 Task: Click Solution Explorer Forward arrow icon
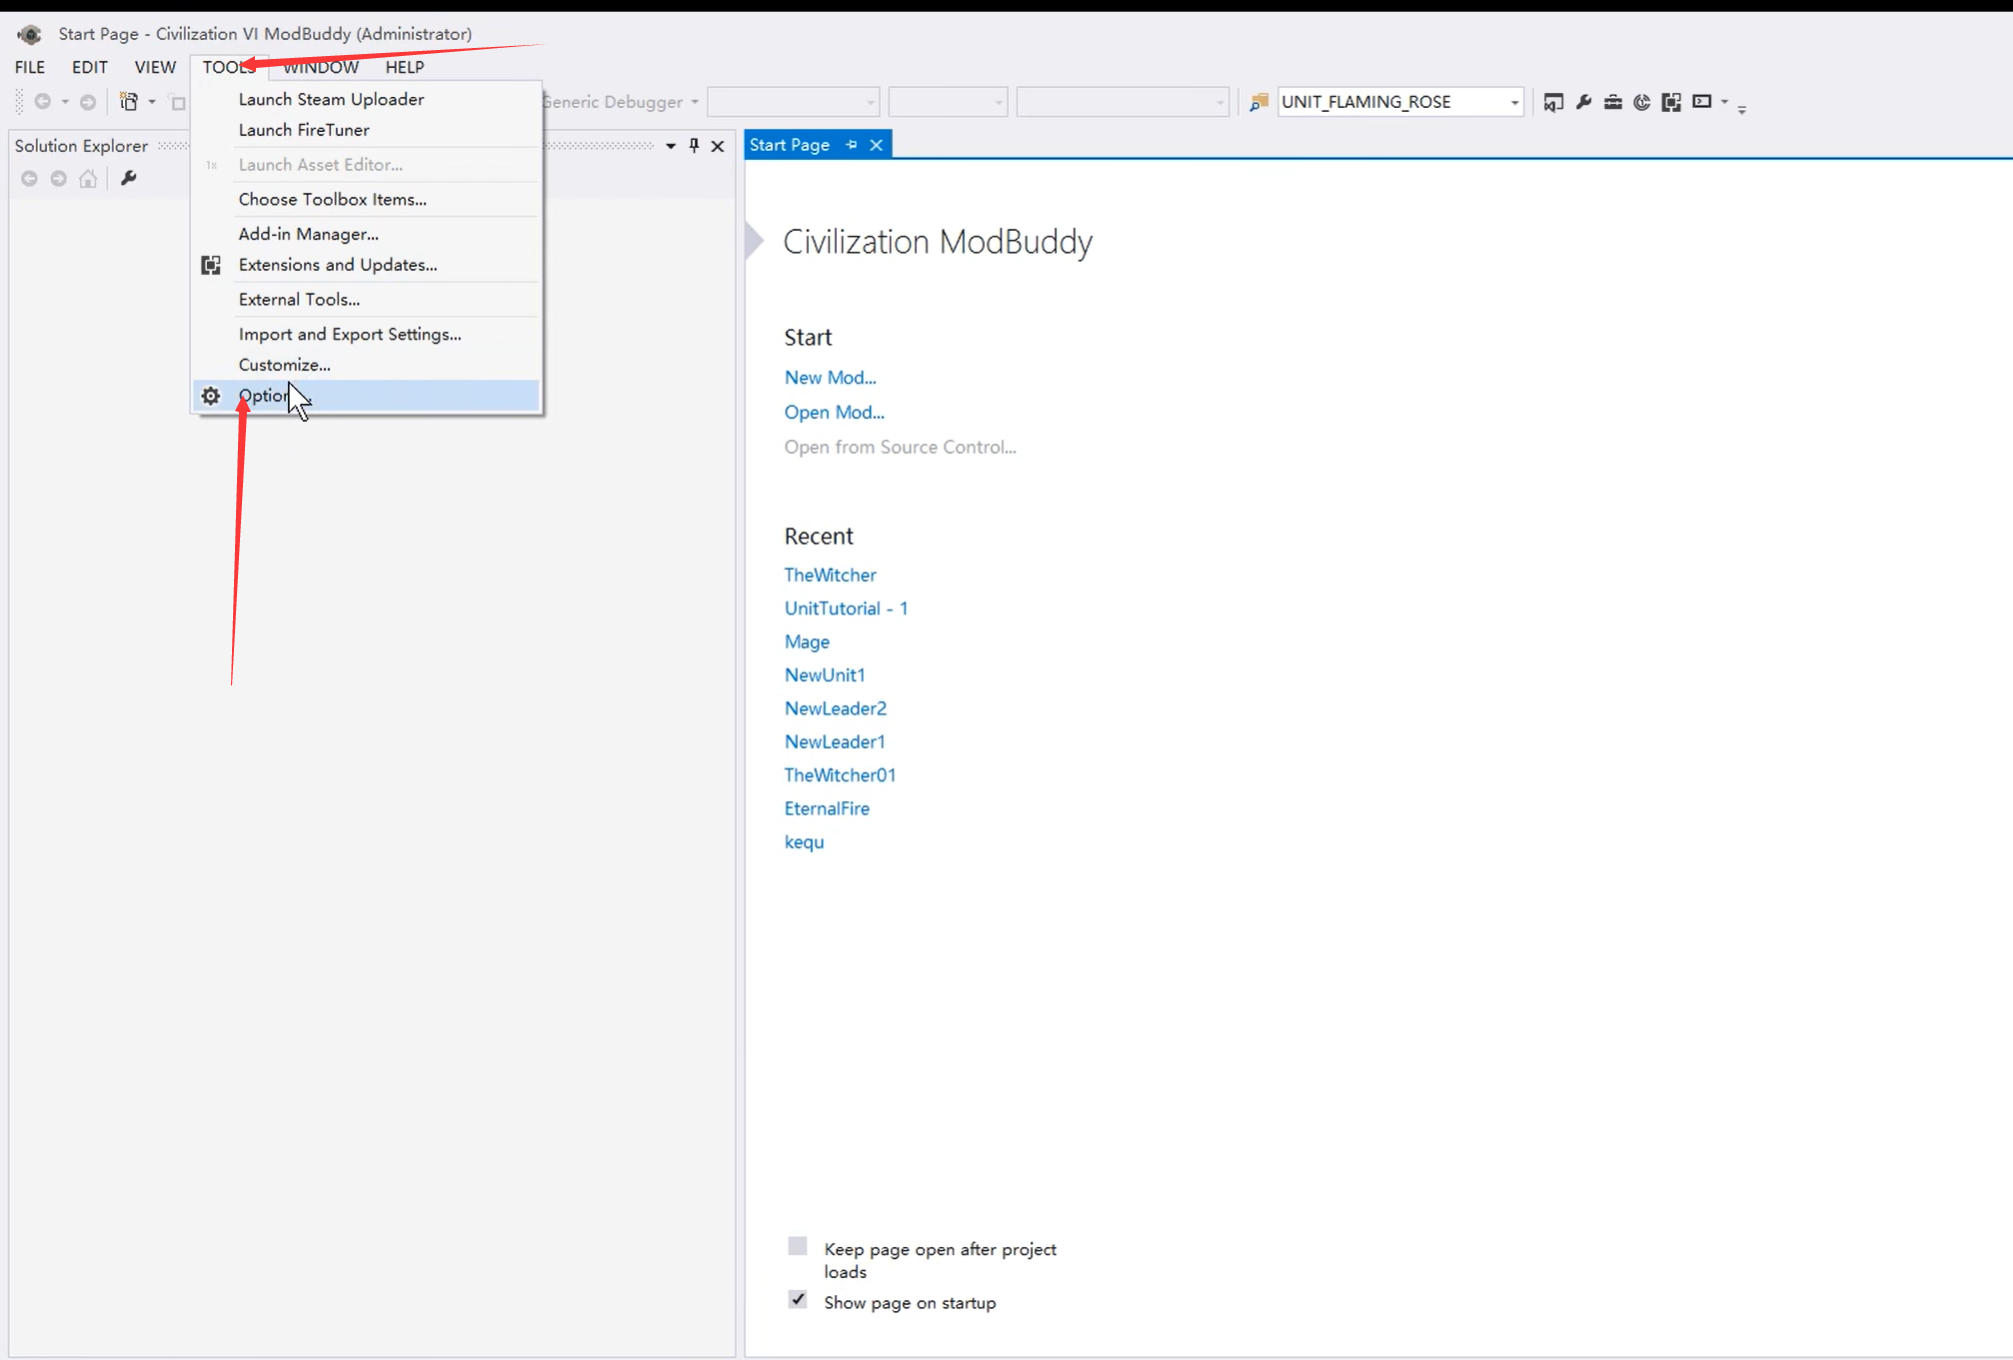(x=59, y=178)
